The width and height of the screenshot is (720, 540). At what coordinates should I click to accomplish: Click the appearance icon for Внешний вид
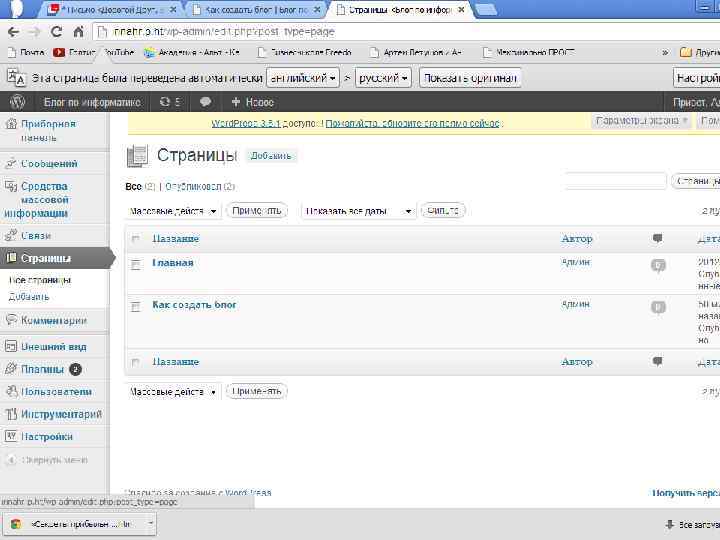click(11, 346)
